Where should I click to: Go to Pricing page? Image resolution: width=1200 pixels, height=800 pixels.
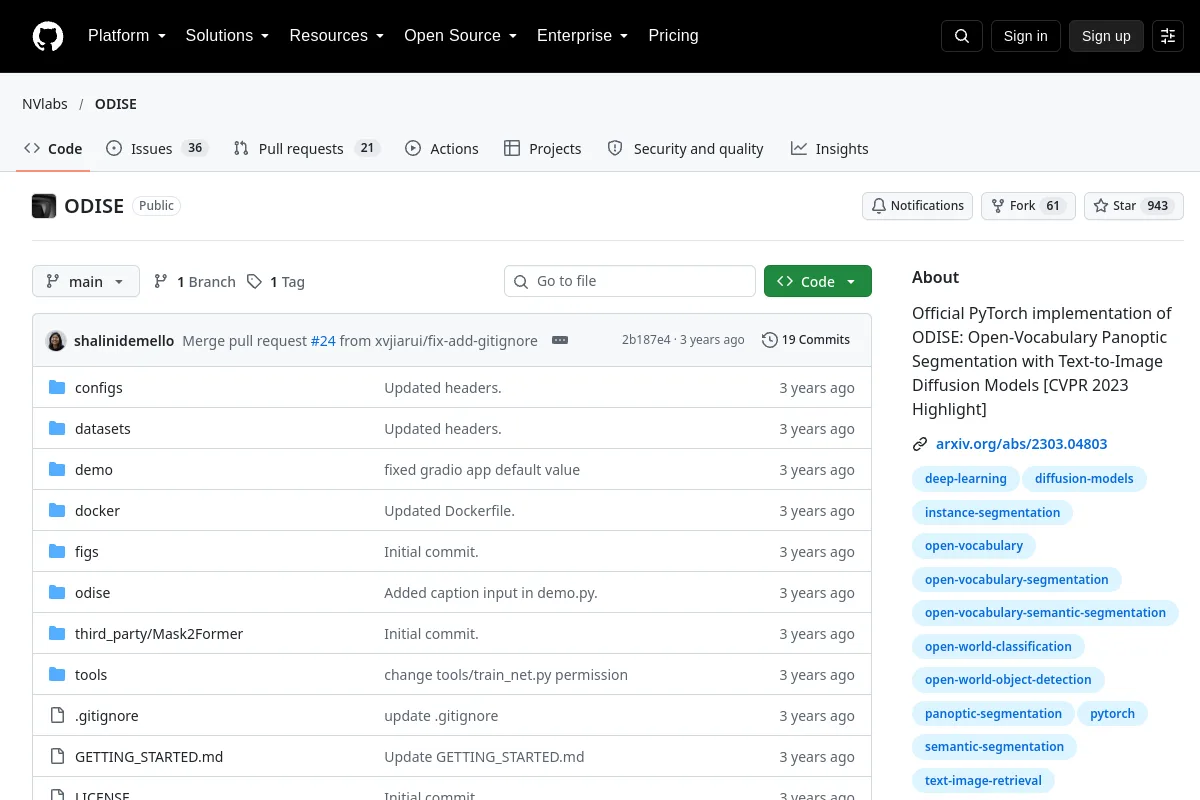673,36
